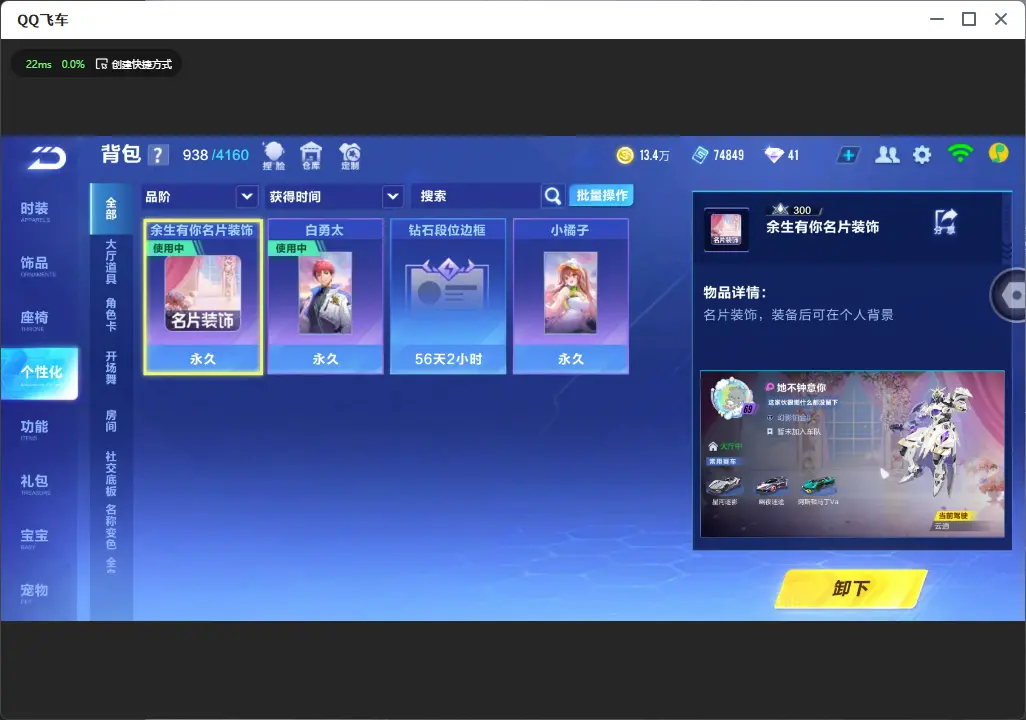The image size is (1026, 720).
Task: Click the 22ms latency indicator
Action: (39, 64)
